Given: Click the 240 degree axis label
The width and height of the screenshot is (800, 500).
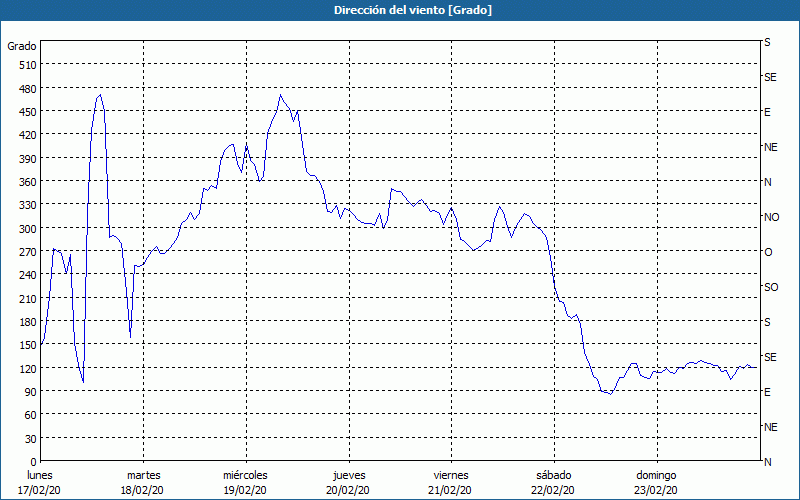Looking at the screenshot, I should (28, 276).
